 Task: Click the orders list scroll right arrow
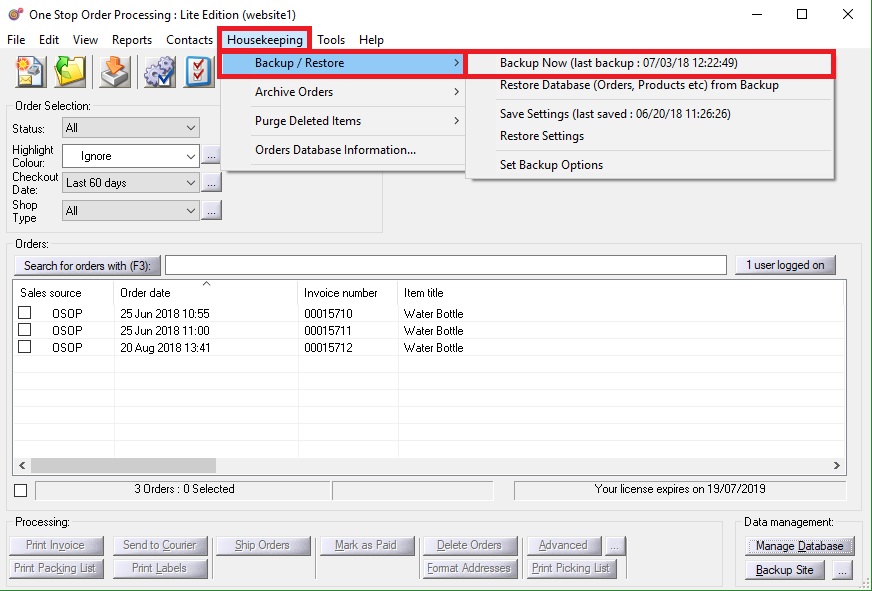click(x=837, y=465)
